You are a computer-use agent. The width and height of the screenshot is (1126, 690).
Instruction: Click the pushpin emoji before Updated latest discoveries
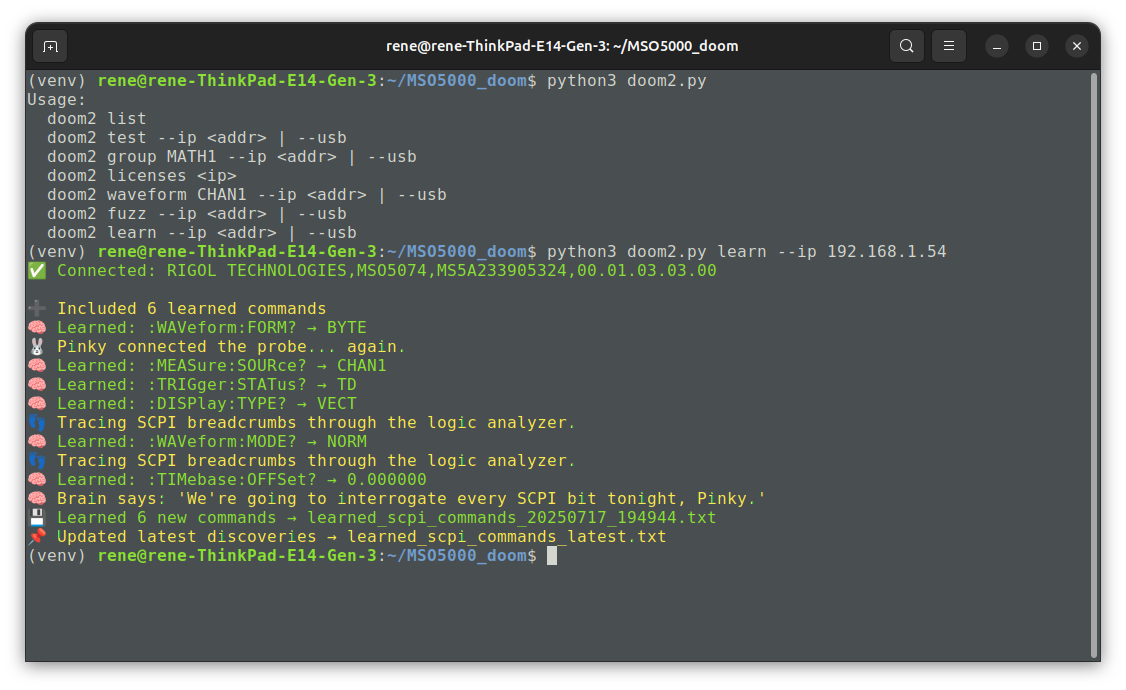(37, 537)
